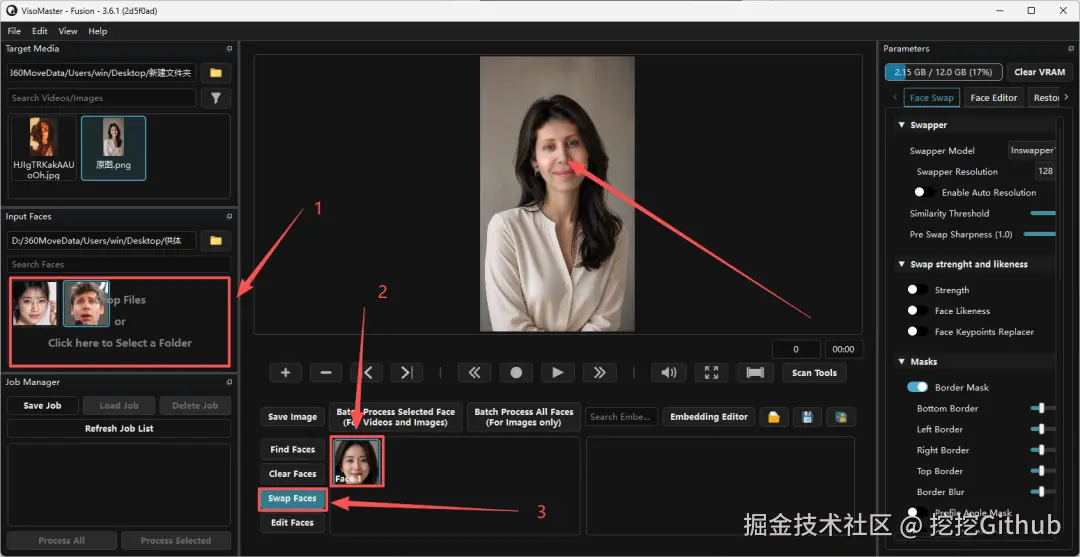The height and width of the screenshot is (557, 1080).
Task: Fast forward with double right arrows
Action: [599, 372]
